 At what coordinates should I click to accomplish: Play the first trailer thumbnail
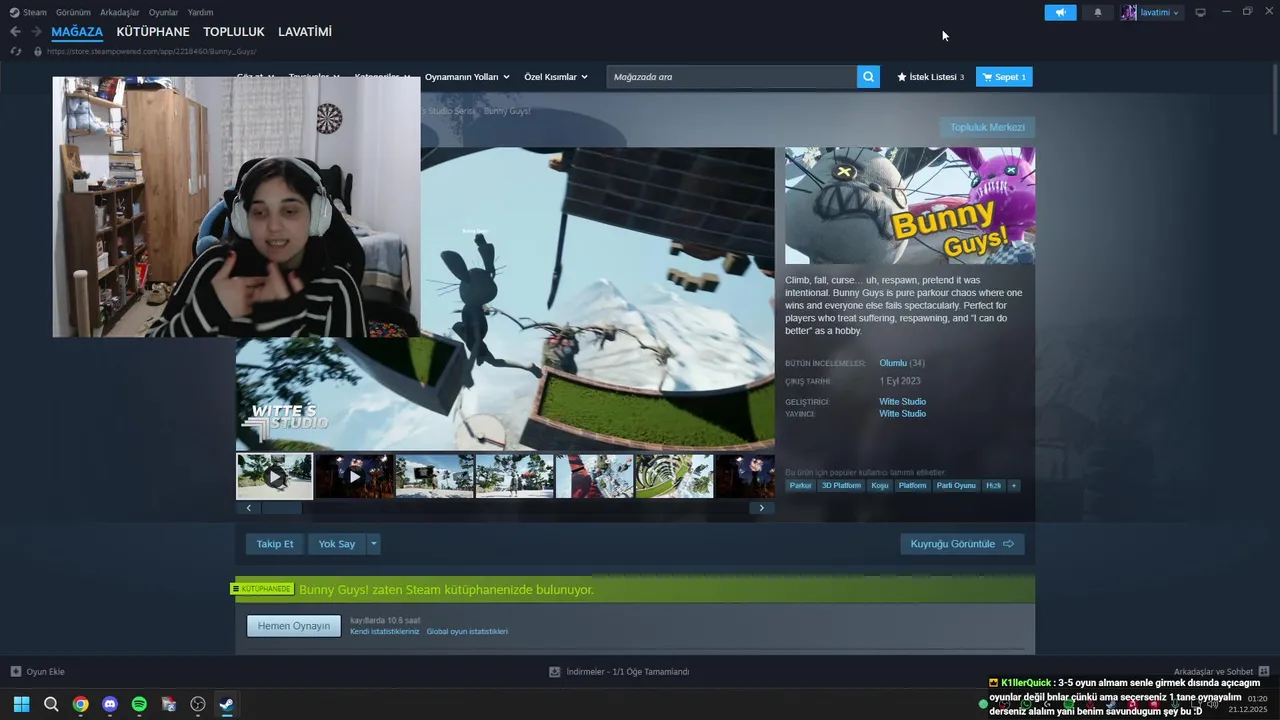(x=274, y=476)
